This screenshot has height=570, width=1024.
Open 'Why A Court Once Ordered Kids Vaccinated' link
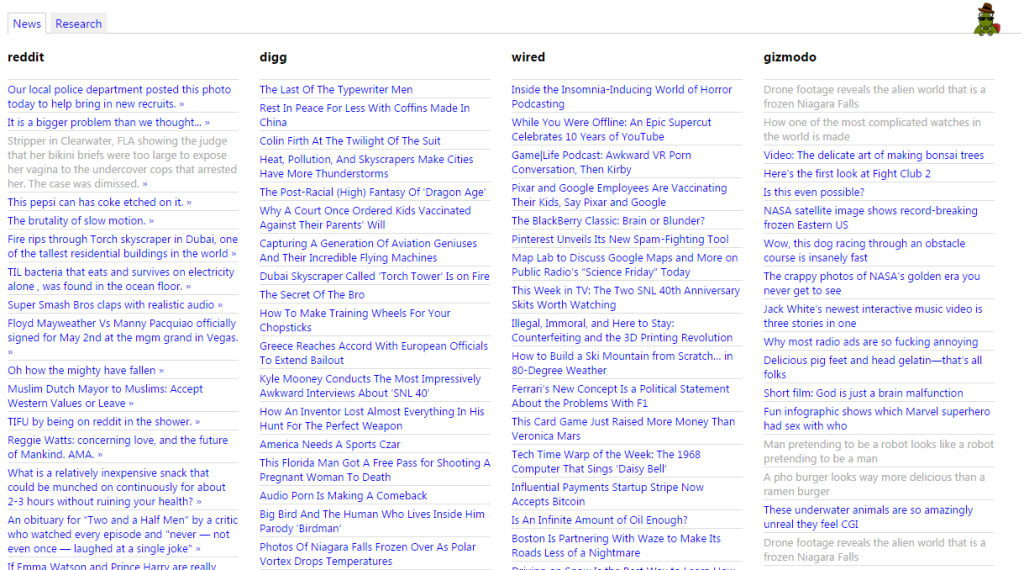[365, 217]
